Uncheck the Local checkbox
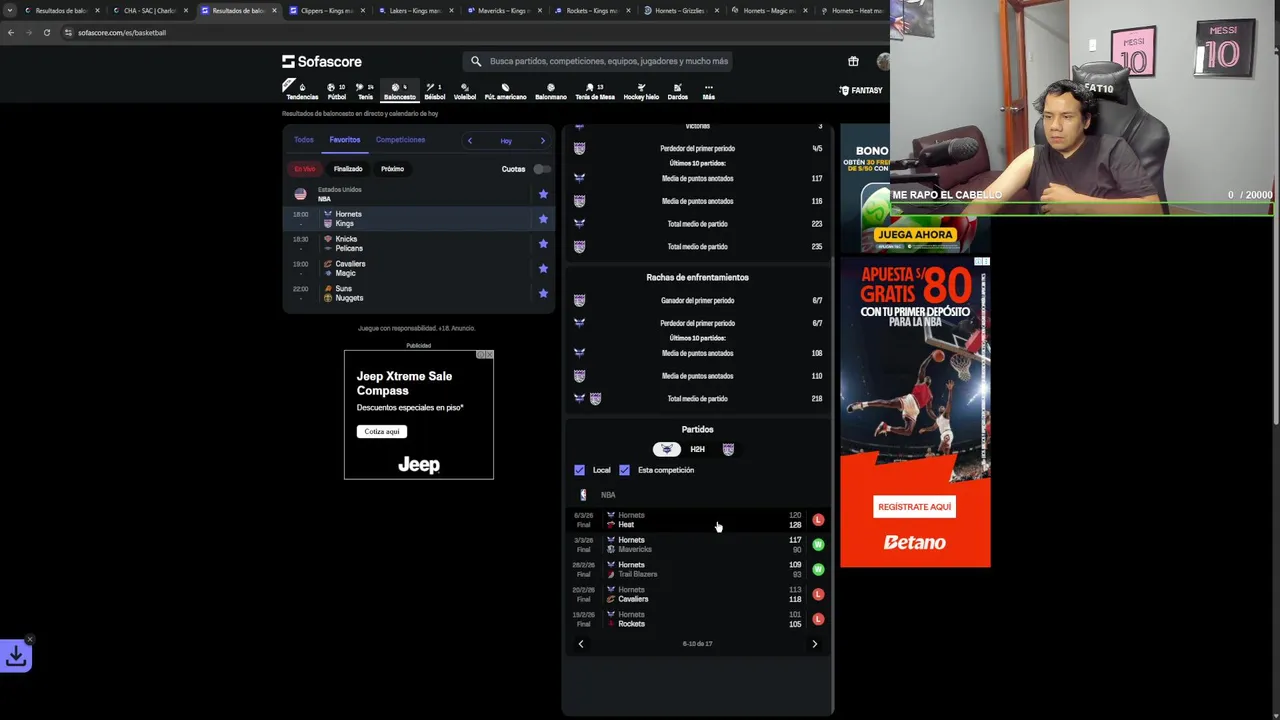1280x720 pixels. click(579, 470)
